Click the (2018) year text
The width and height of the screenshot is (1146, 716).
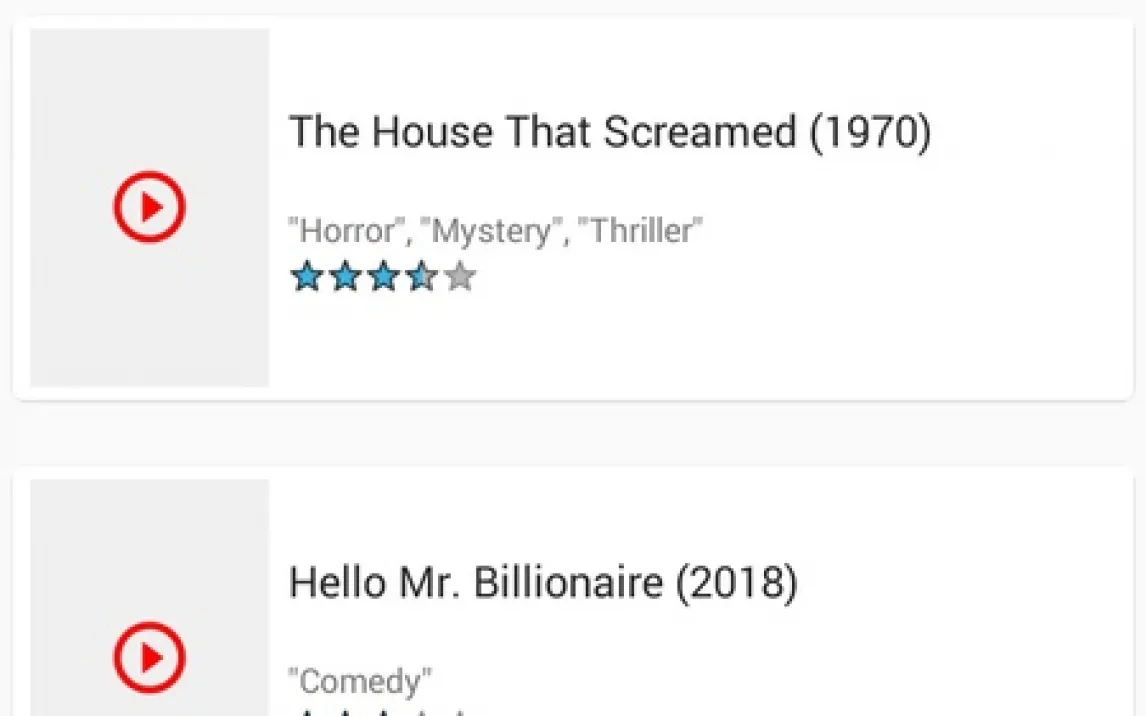[x=737, y=583]
